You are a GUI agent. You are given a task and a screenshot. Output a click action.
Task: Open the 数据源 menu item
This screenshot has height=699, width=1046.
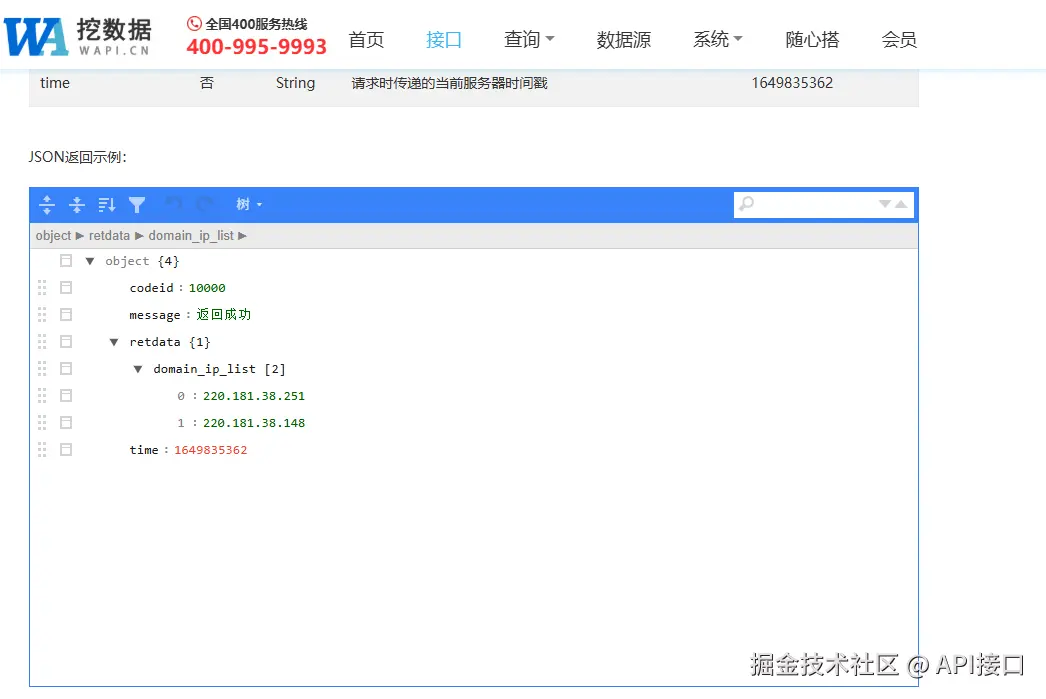624,39
